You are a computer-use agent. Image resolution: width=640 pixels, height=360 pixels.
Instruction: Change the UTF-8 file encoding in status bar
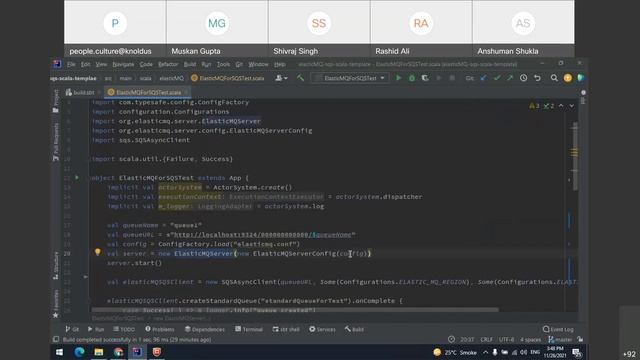tap(506, 339)
